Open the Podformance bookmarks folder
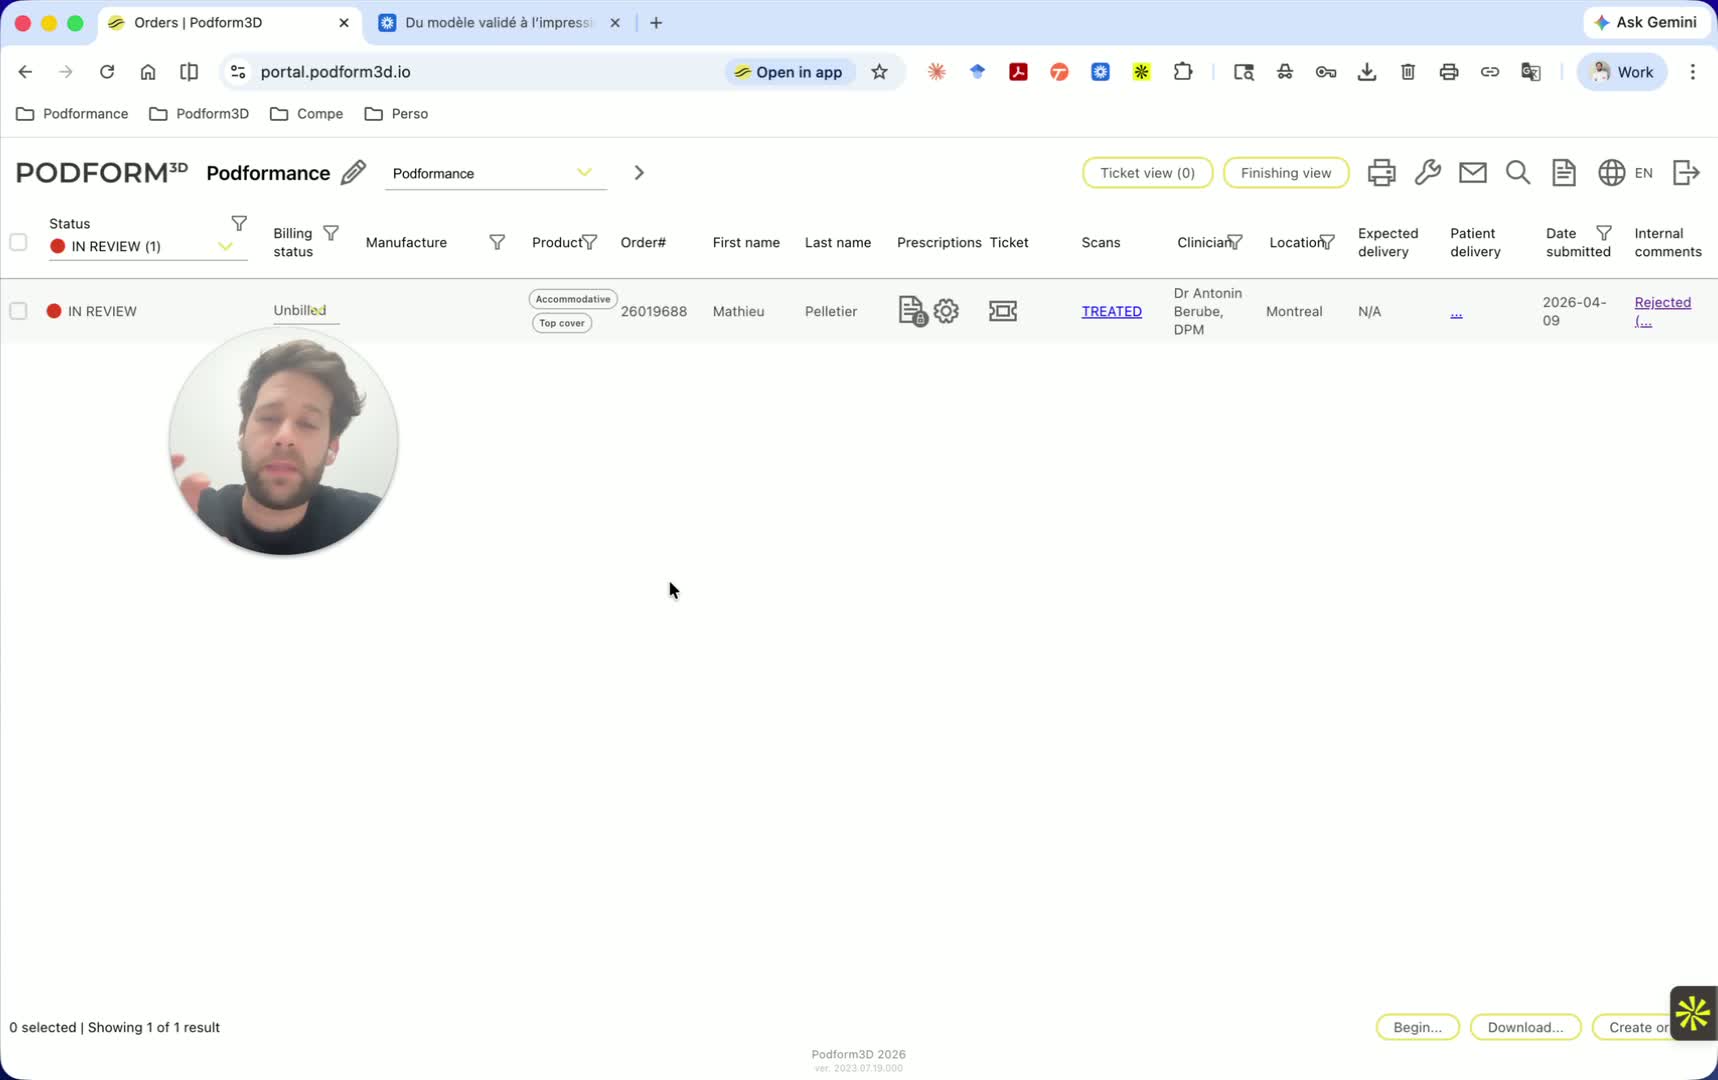Image resolution: width=1718 pixels, height=1080 pixels. [73, 114]
